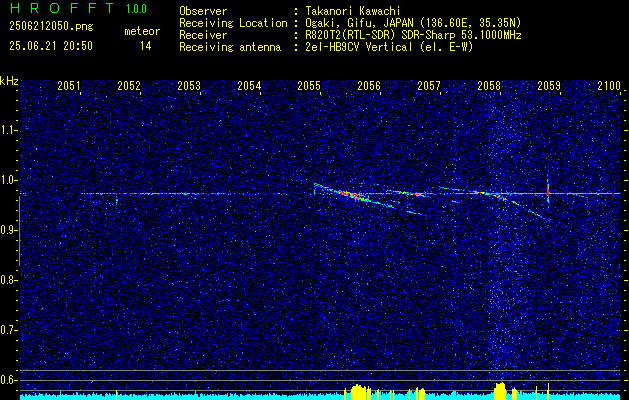Click the gray vertical range bar beside 0.9
Screen dimensions: 629x400
(19, 231)
